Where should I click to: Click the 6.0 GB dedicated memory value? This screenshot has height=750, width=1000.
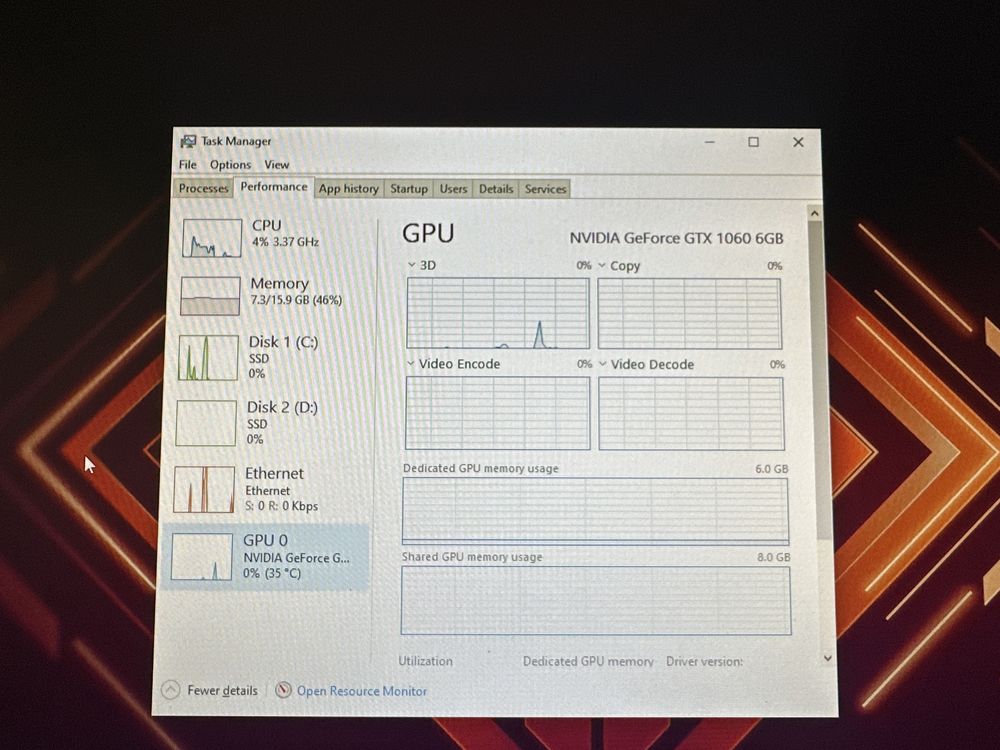[772, 469]
